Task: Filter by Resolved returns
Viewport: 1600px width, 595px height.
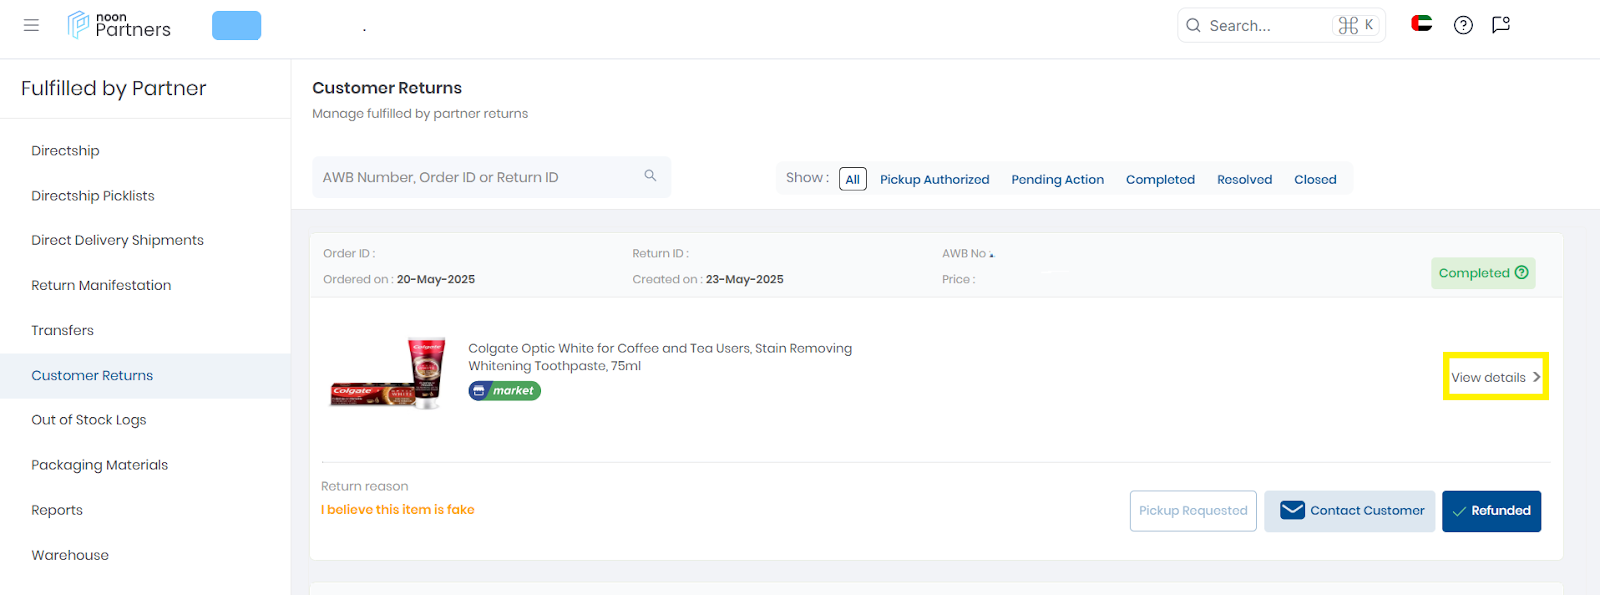Action: (x=1245, y=180)
